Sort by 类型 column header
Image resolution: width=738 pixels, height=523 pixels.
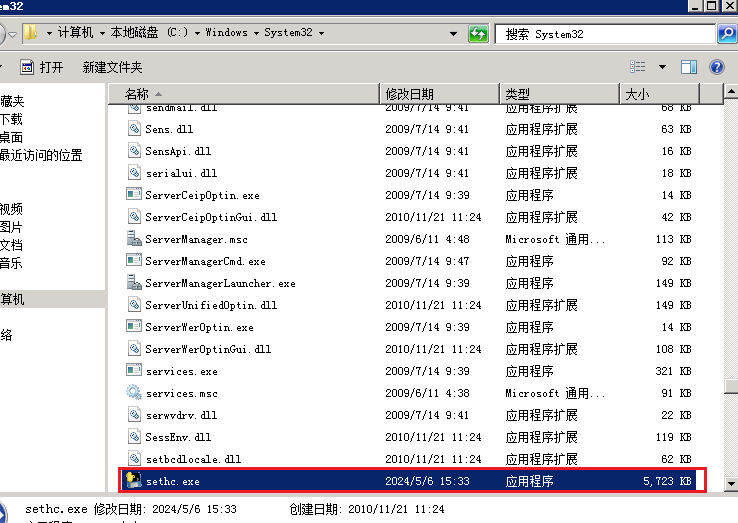click(x=559, y=94)
